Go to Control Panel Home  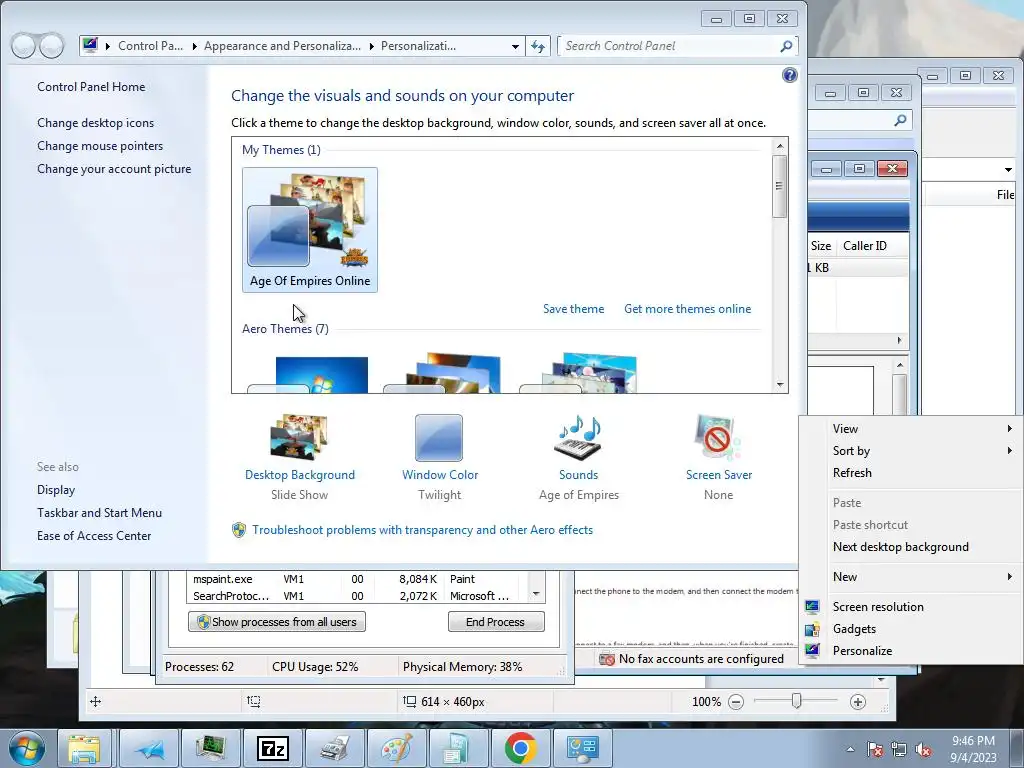(x=91, y=87)
